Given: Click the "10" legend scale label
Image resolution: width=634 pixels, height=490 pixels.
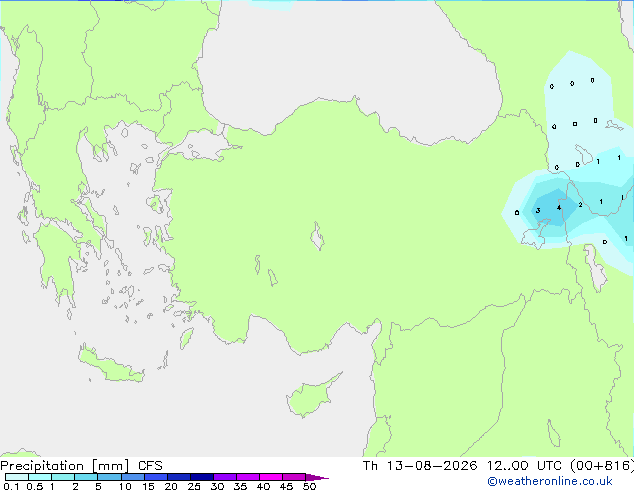Looking at the screenshot, I should click(125, 486).
